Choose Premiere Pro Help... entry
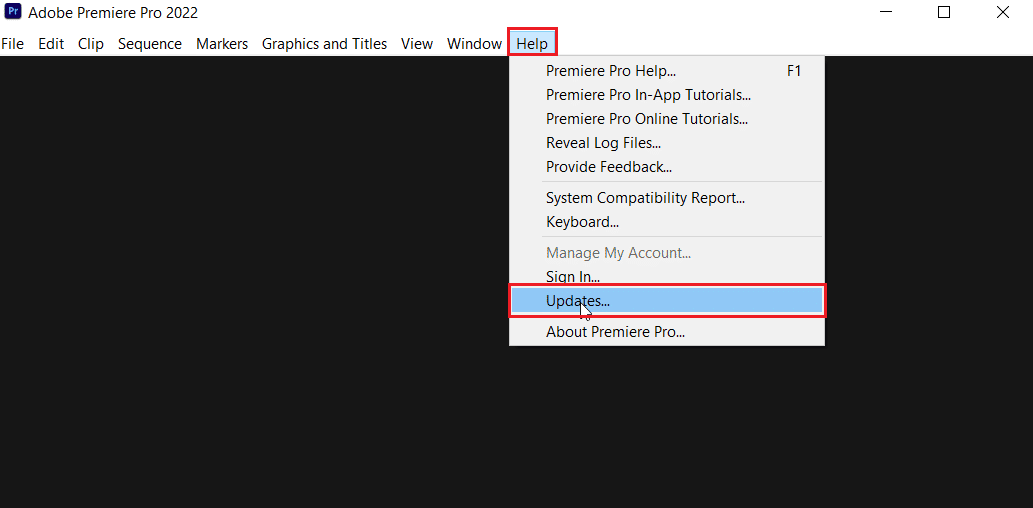 (667, 71)
